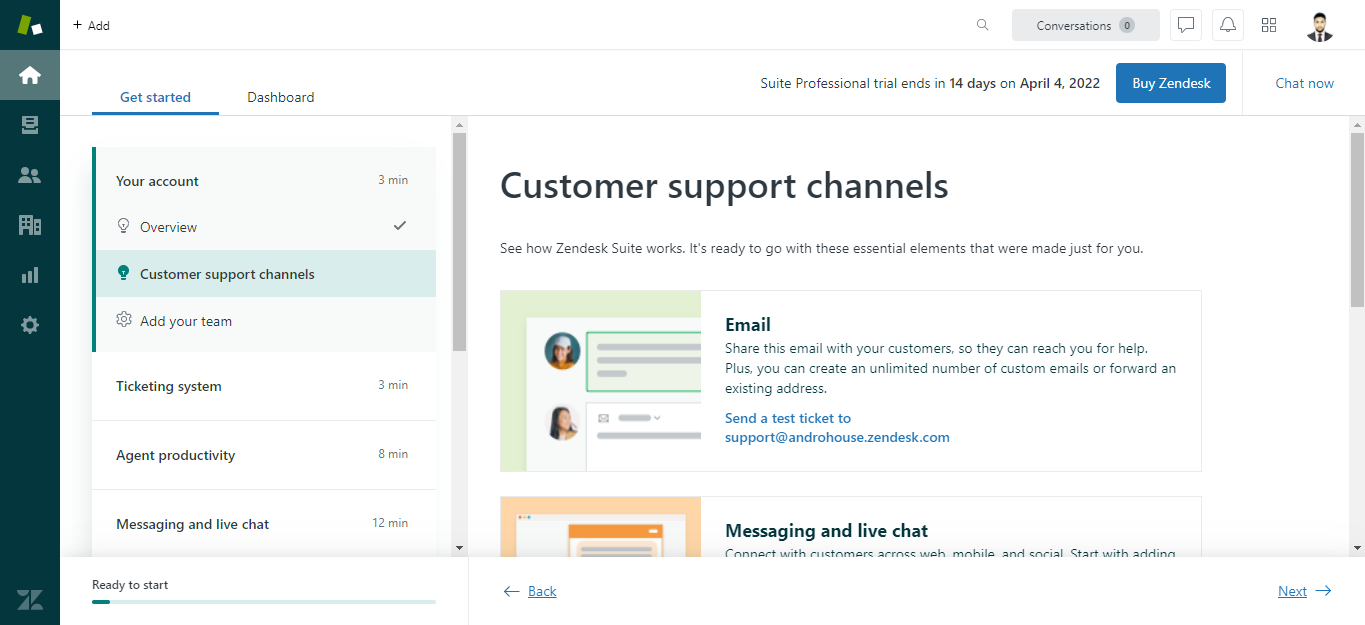Click the Add button in the top bar

(x=91, y=25)
